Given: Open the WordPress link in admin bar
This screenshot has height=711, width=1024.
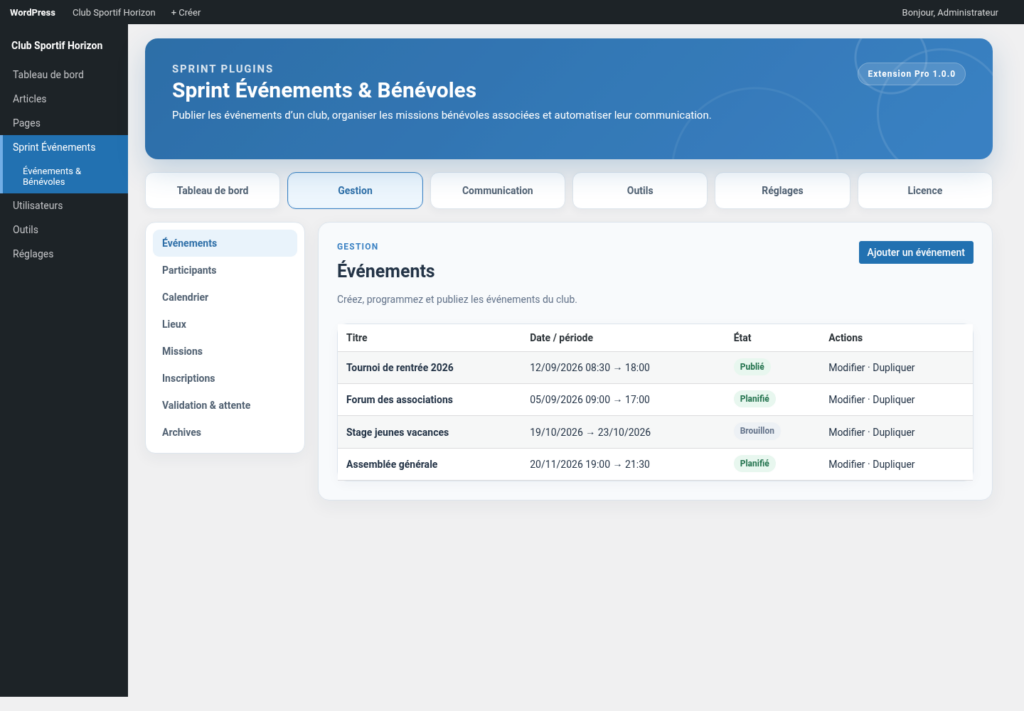Looking at the screenshot, I should [x=32, y=12].
